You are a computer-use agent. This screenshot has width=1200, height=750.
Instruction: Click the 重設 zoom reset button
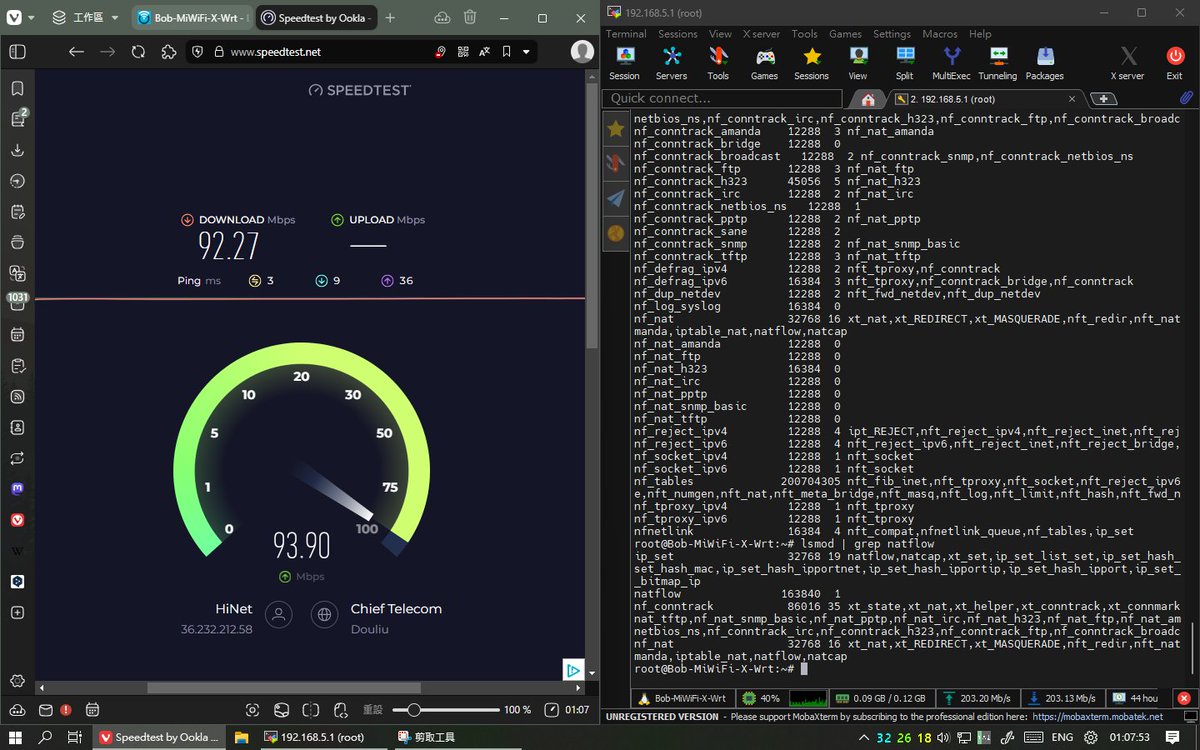click(373, 710)
